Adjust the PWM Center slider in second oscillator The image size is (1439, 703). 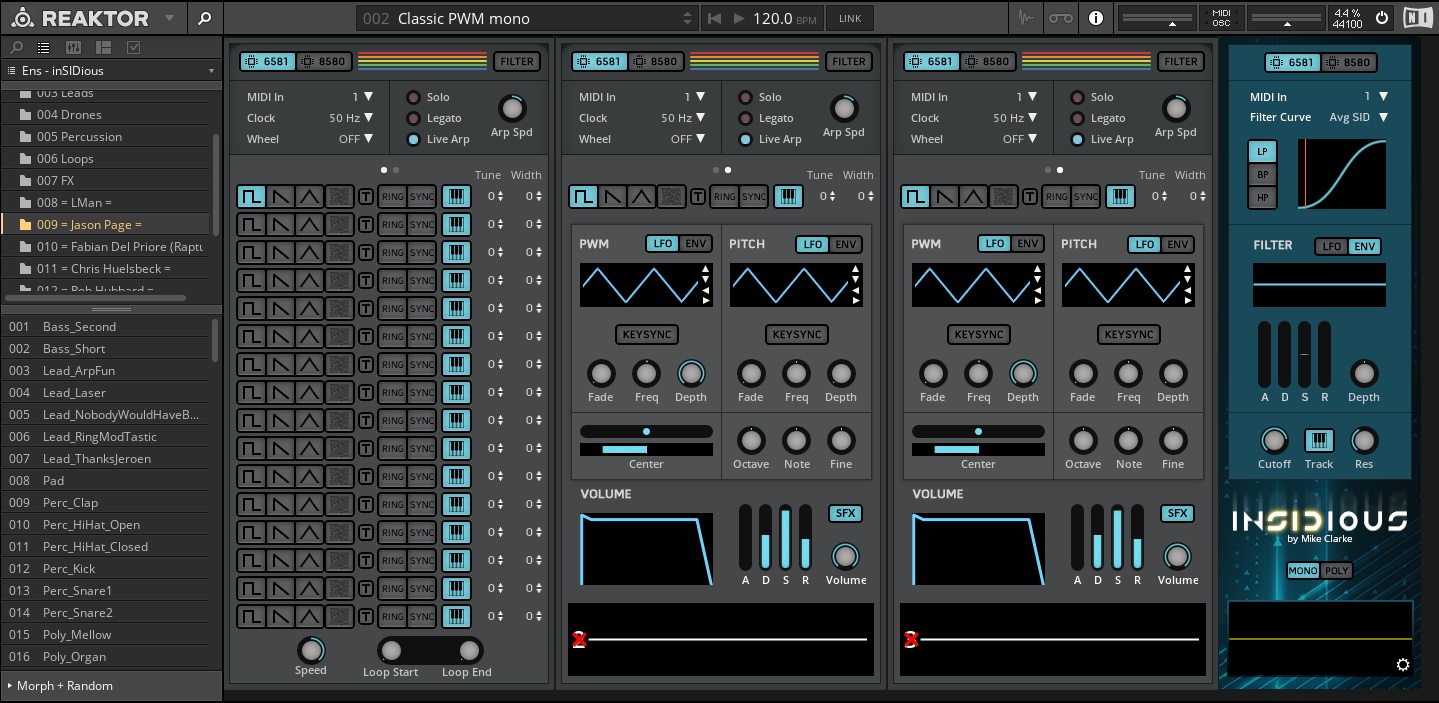[646, 432]
